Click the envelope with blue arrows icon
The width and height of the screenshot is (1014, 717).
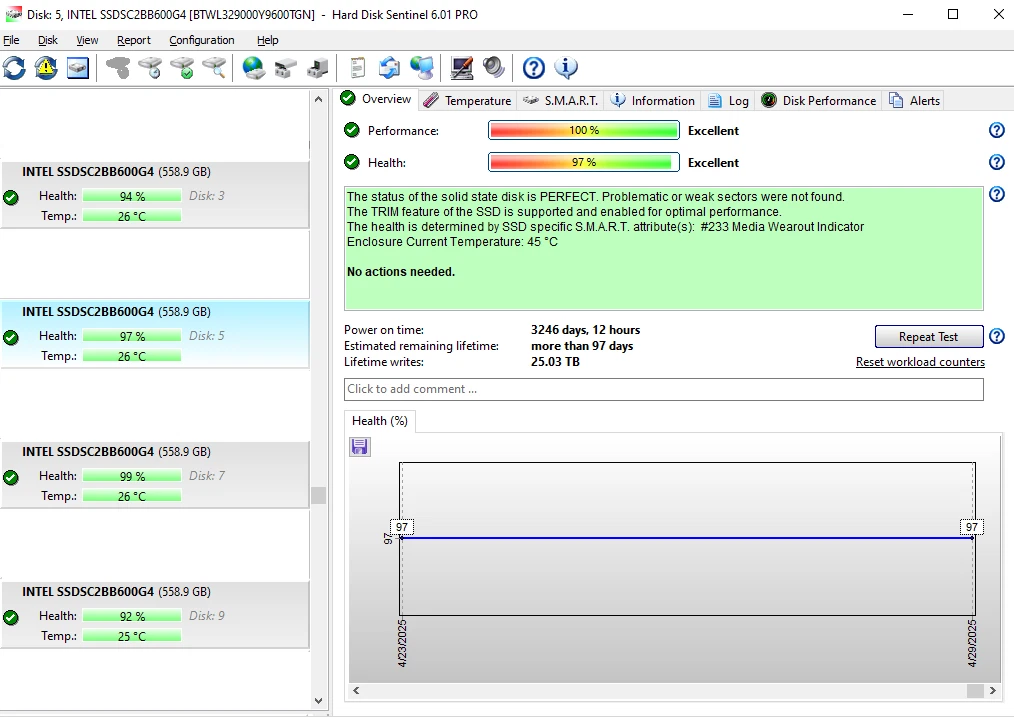pos(389,68)
